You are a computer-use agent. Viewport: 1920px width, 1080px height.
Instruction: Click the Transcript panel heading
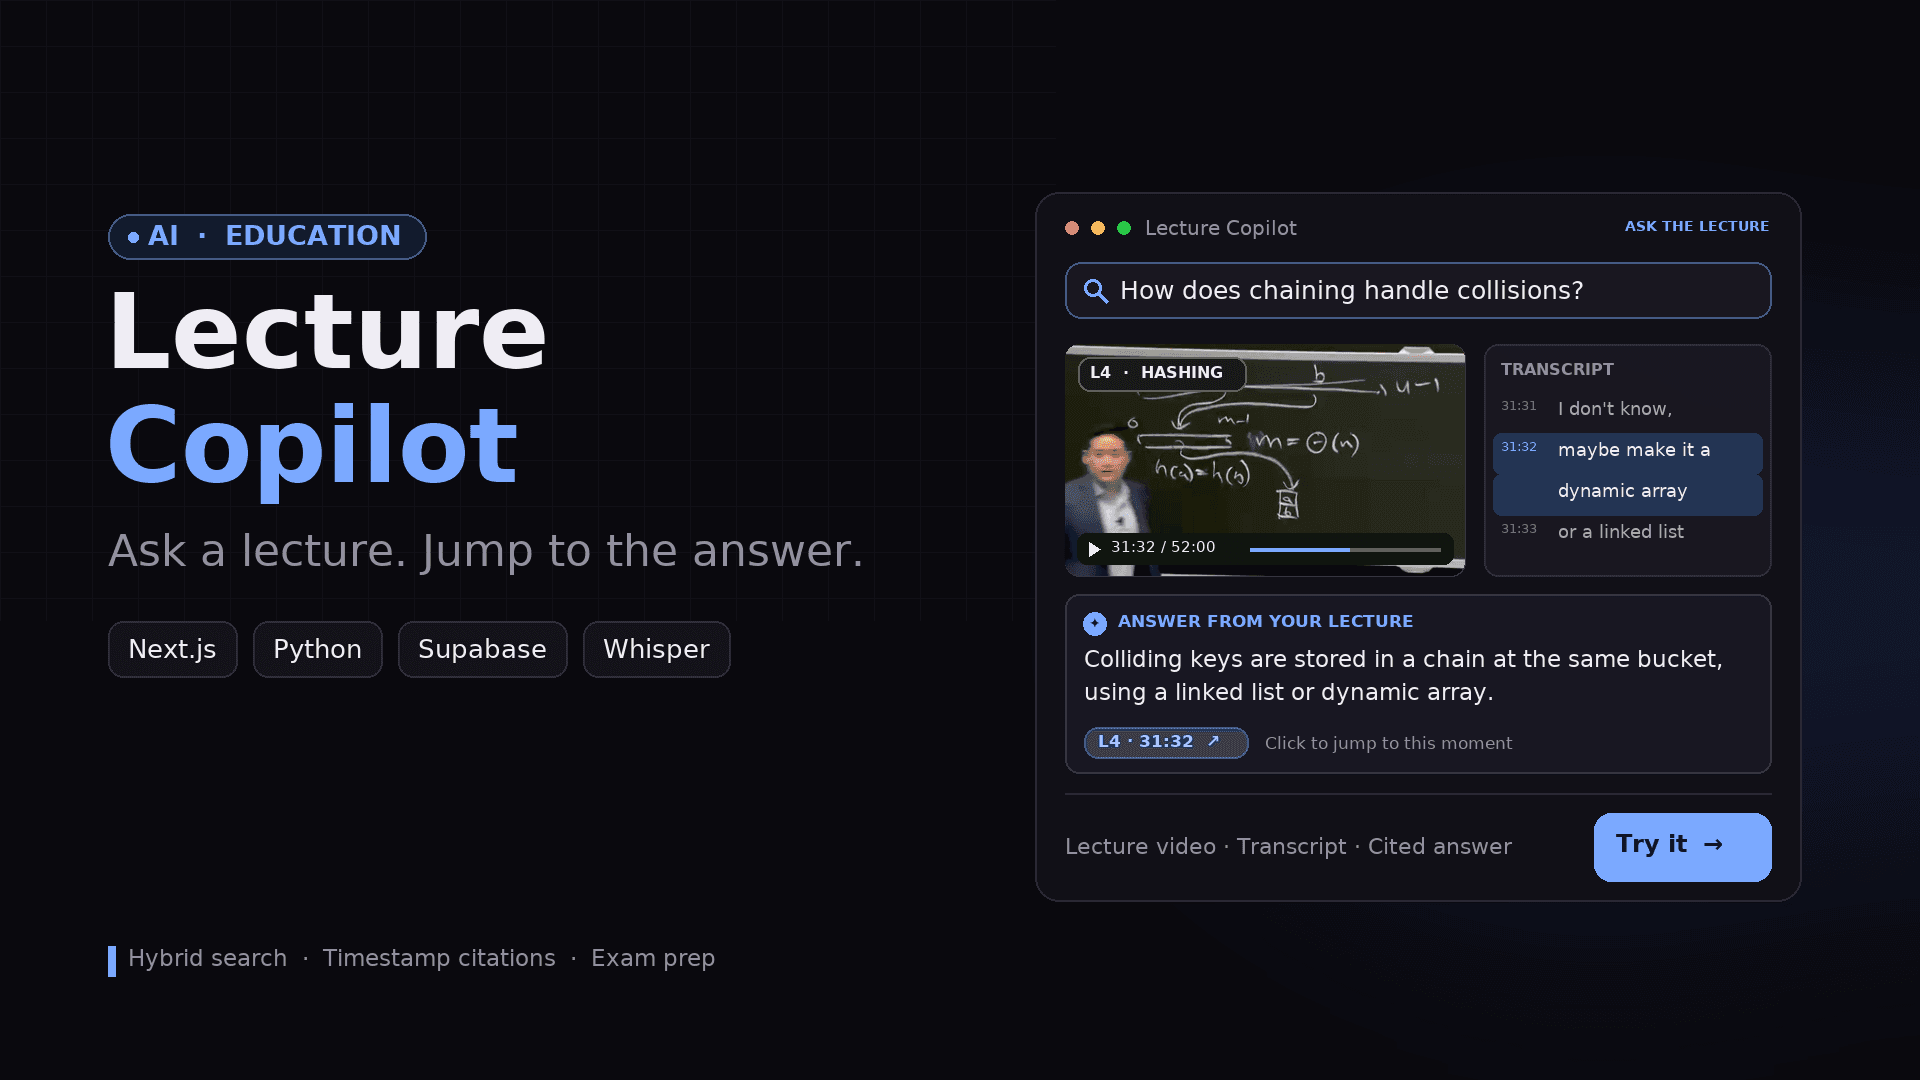(x=1556, y=369)
